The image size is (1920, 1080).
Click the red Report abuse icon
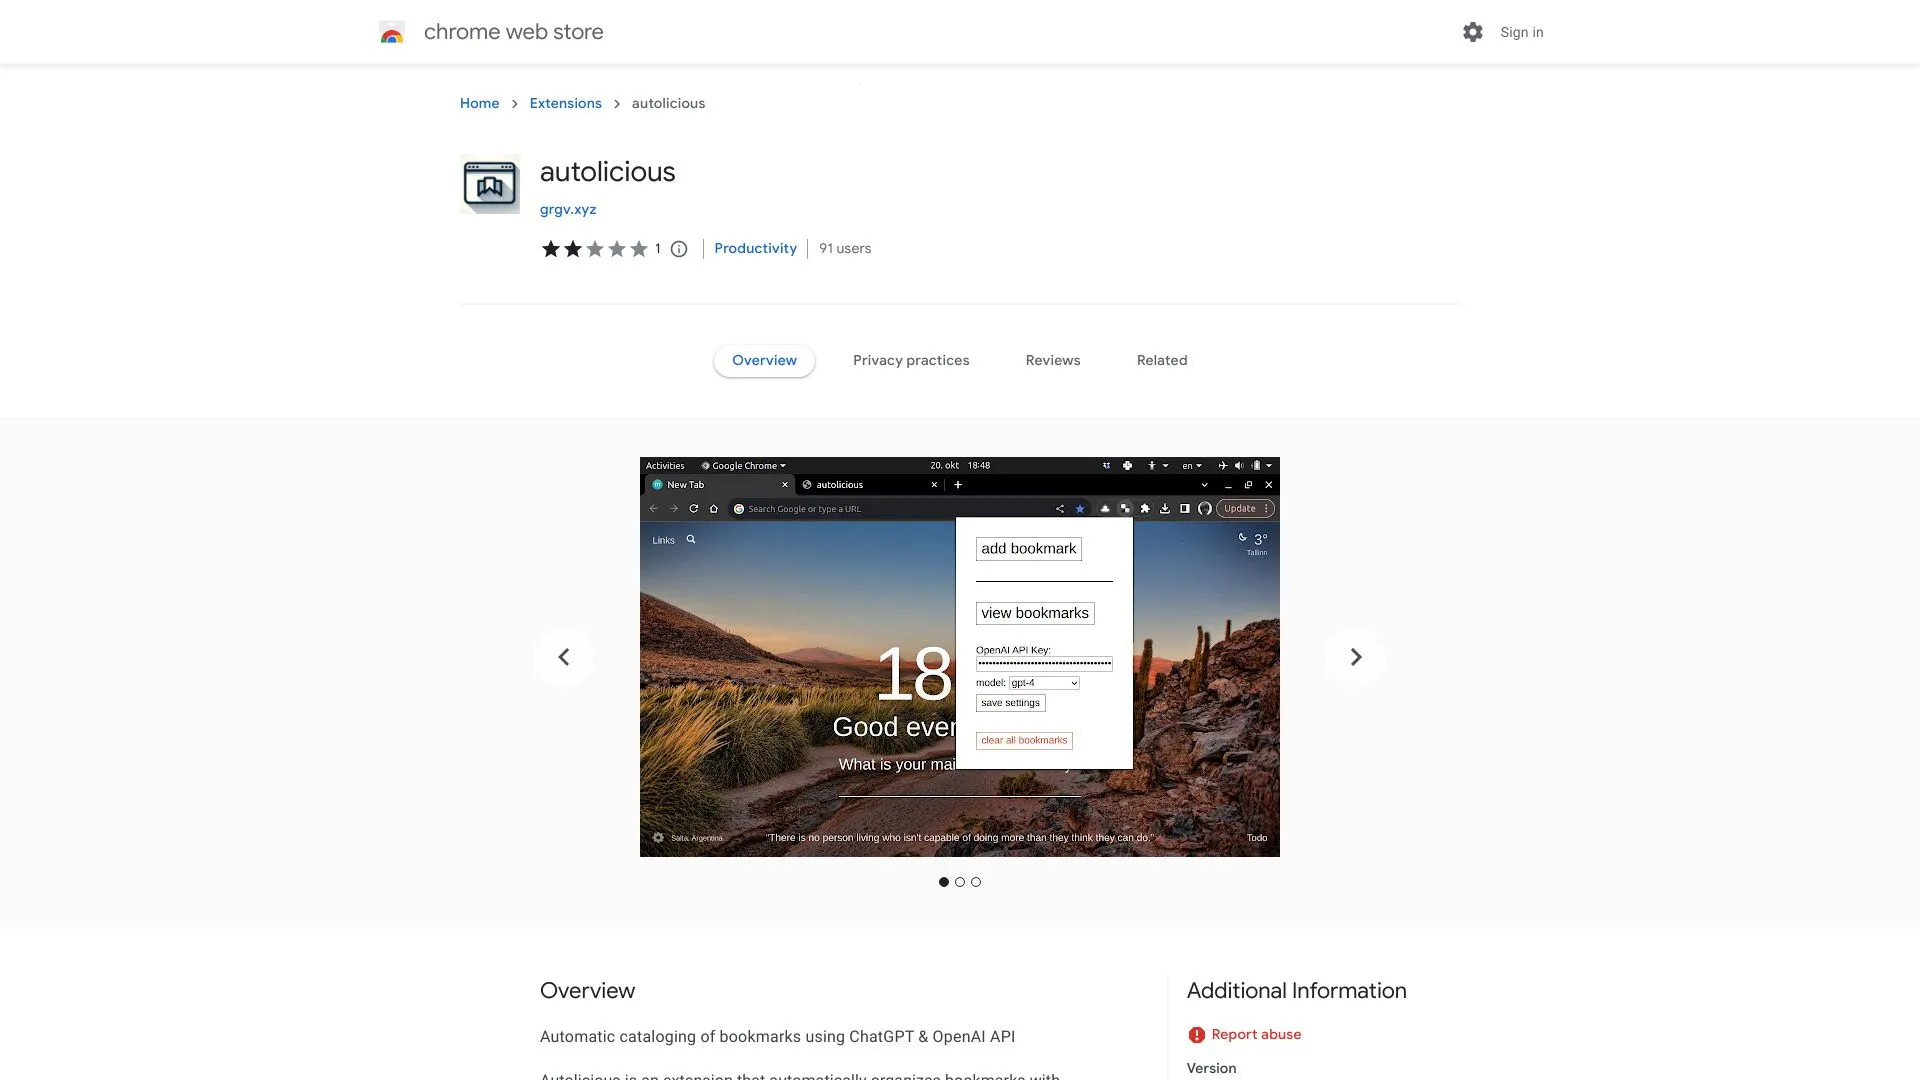1196,1035
